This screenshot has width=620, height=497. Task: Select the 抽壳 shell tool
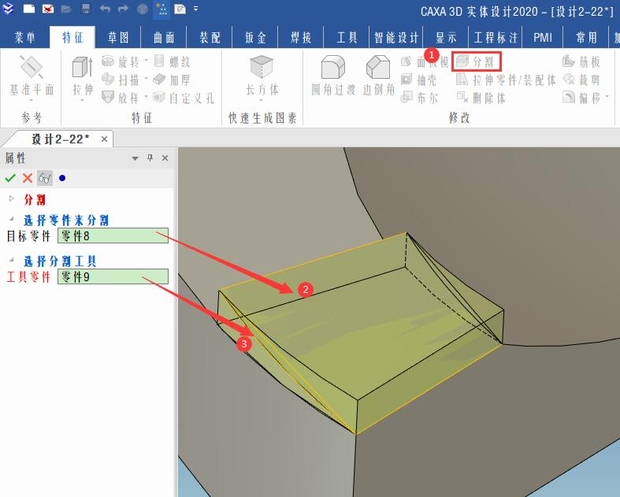click(x=419, y=80)
